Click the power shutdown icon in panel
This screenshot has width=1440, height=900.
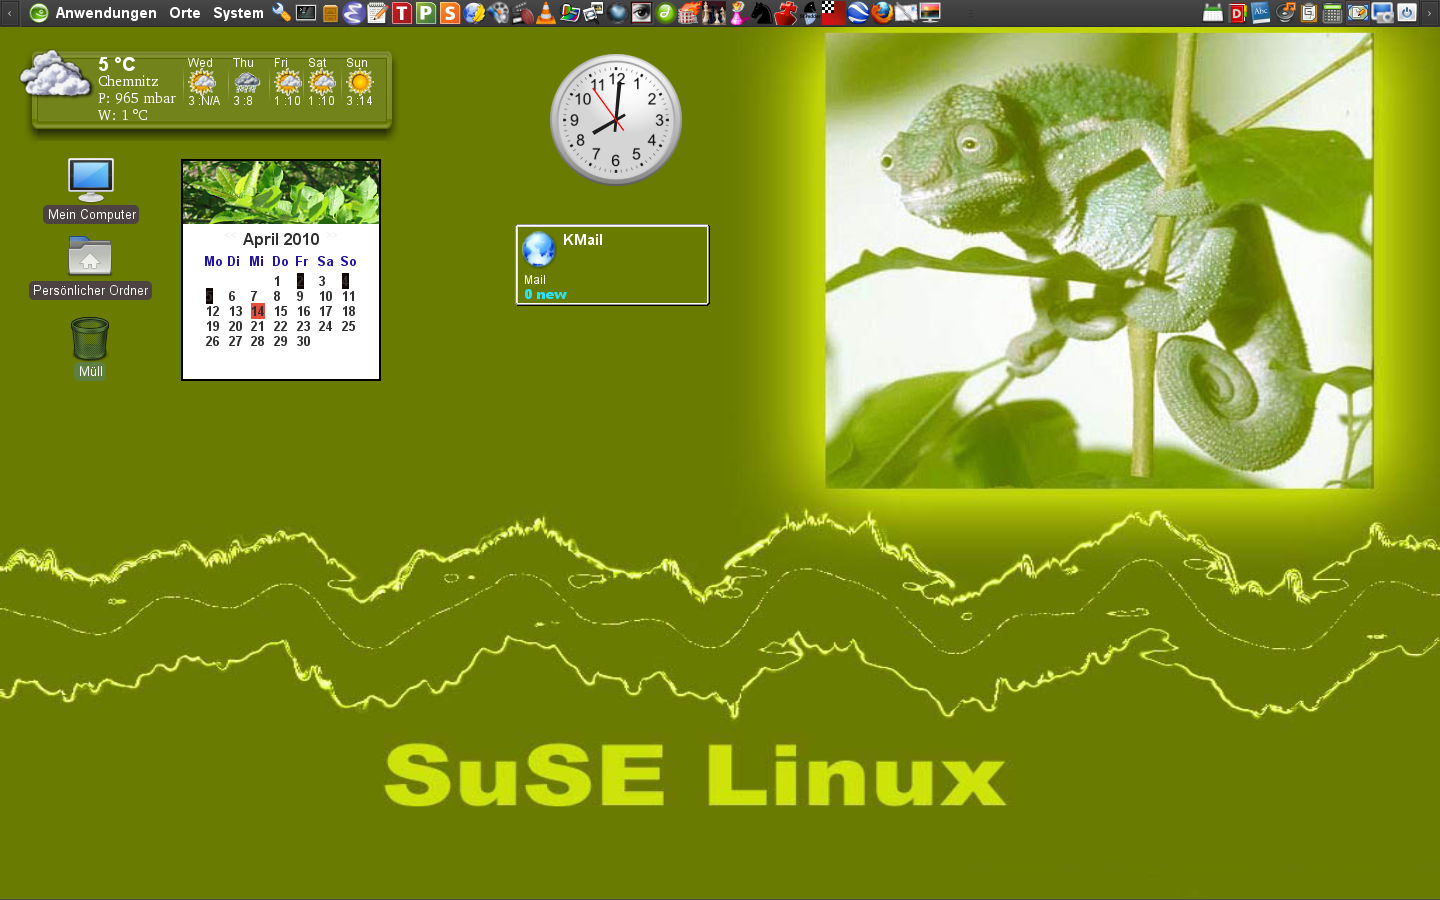(x=1407, y=13)
